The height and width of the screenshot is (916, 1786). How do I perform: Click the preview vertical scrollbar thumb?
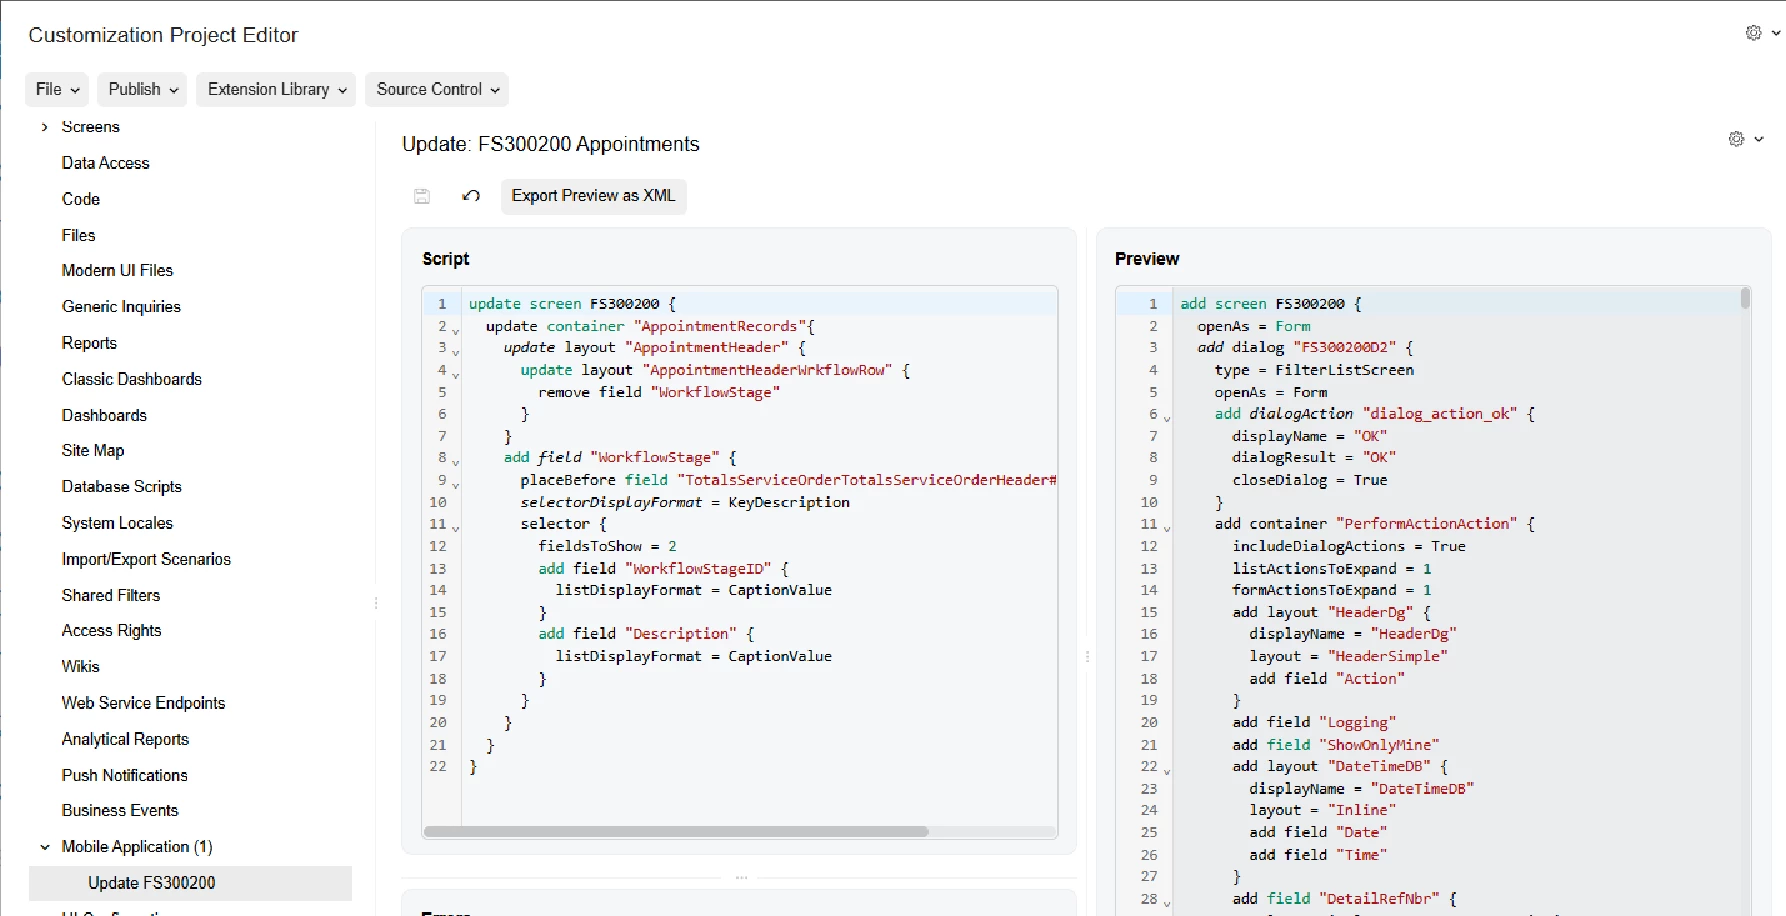(1745, 298)
